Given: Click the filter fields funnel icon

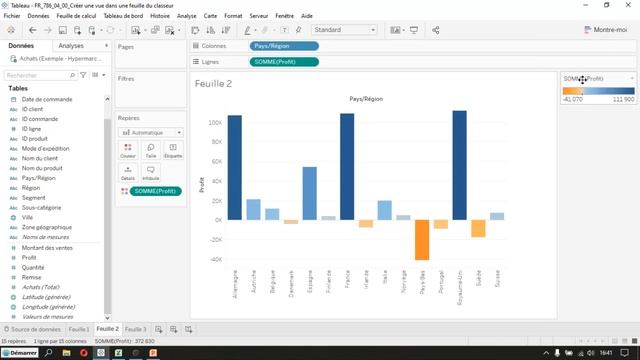Looking at the screenshot, I should [83, 75].
